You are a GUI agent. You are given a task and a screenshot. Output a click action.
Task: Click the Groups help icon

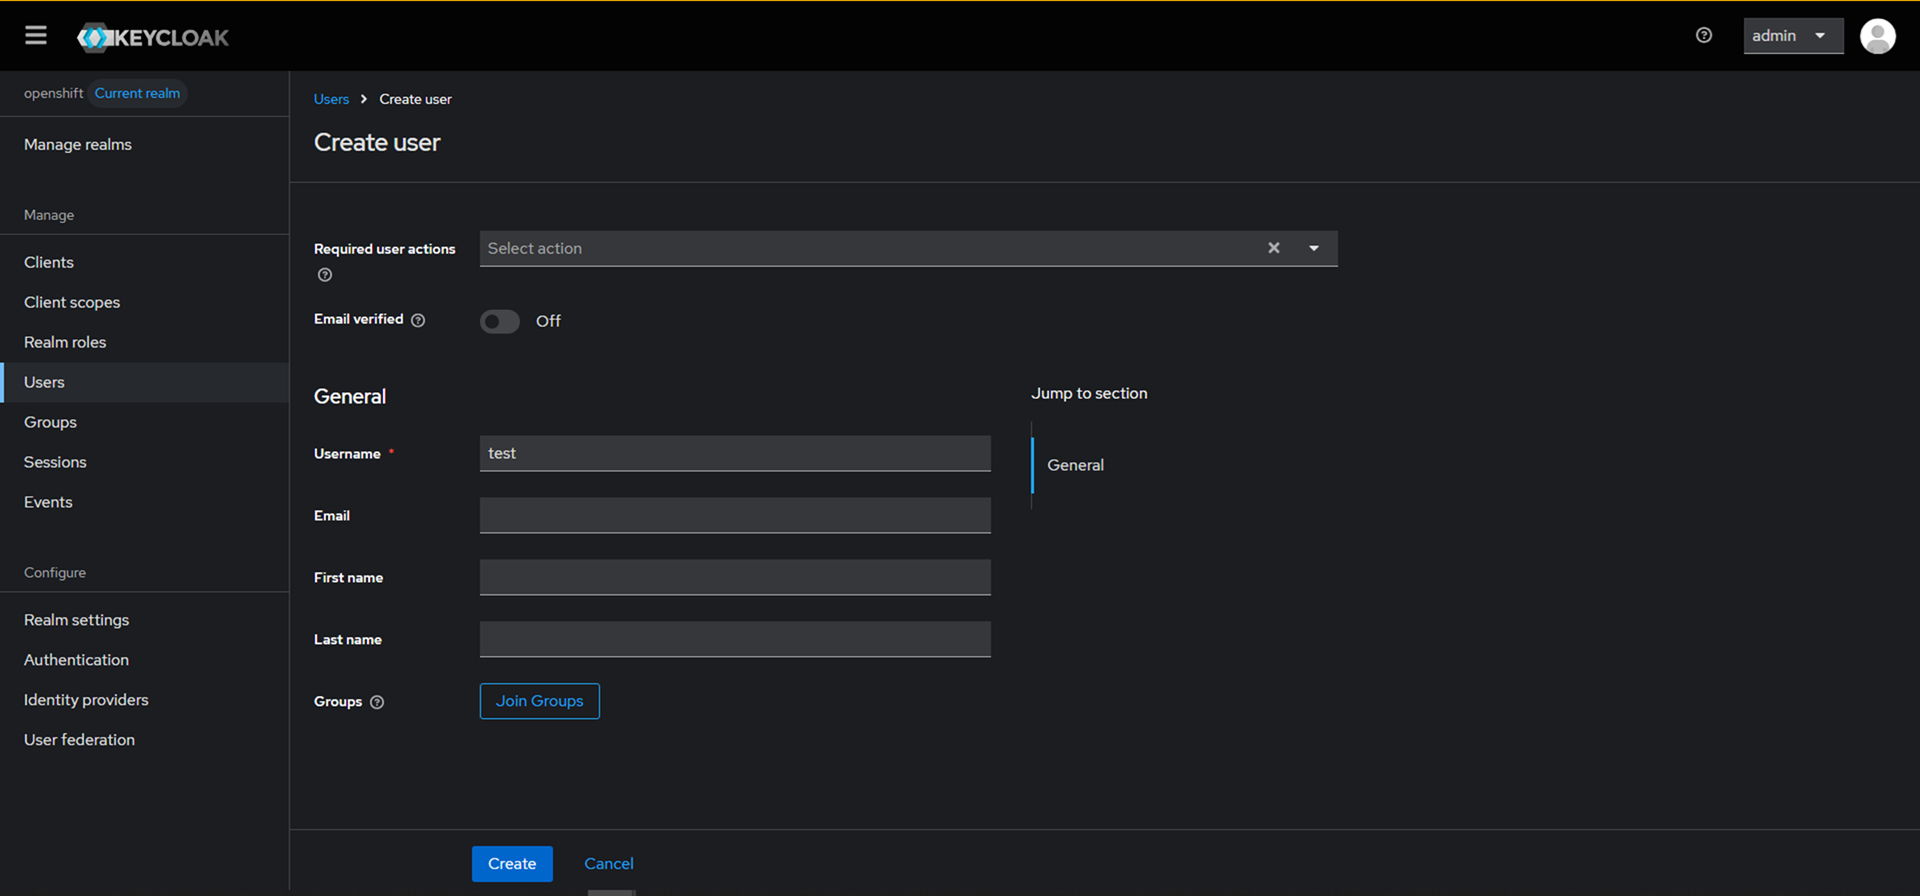coord(377,702)
